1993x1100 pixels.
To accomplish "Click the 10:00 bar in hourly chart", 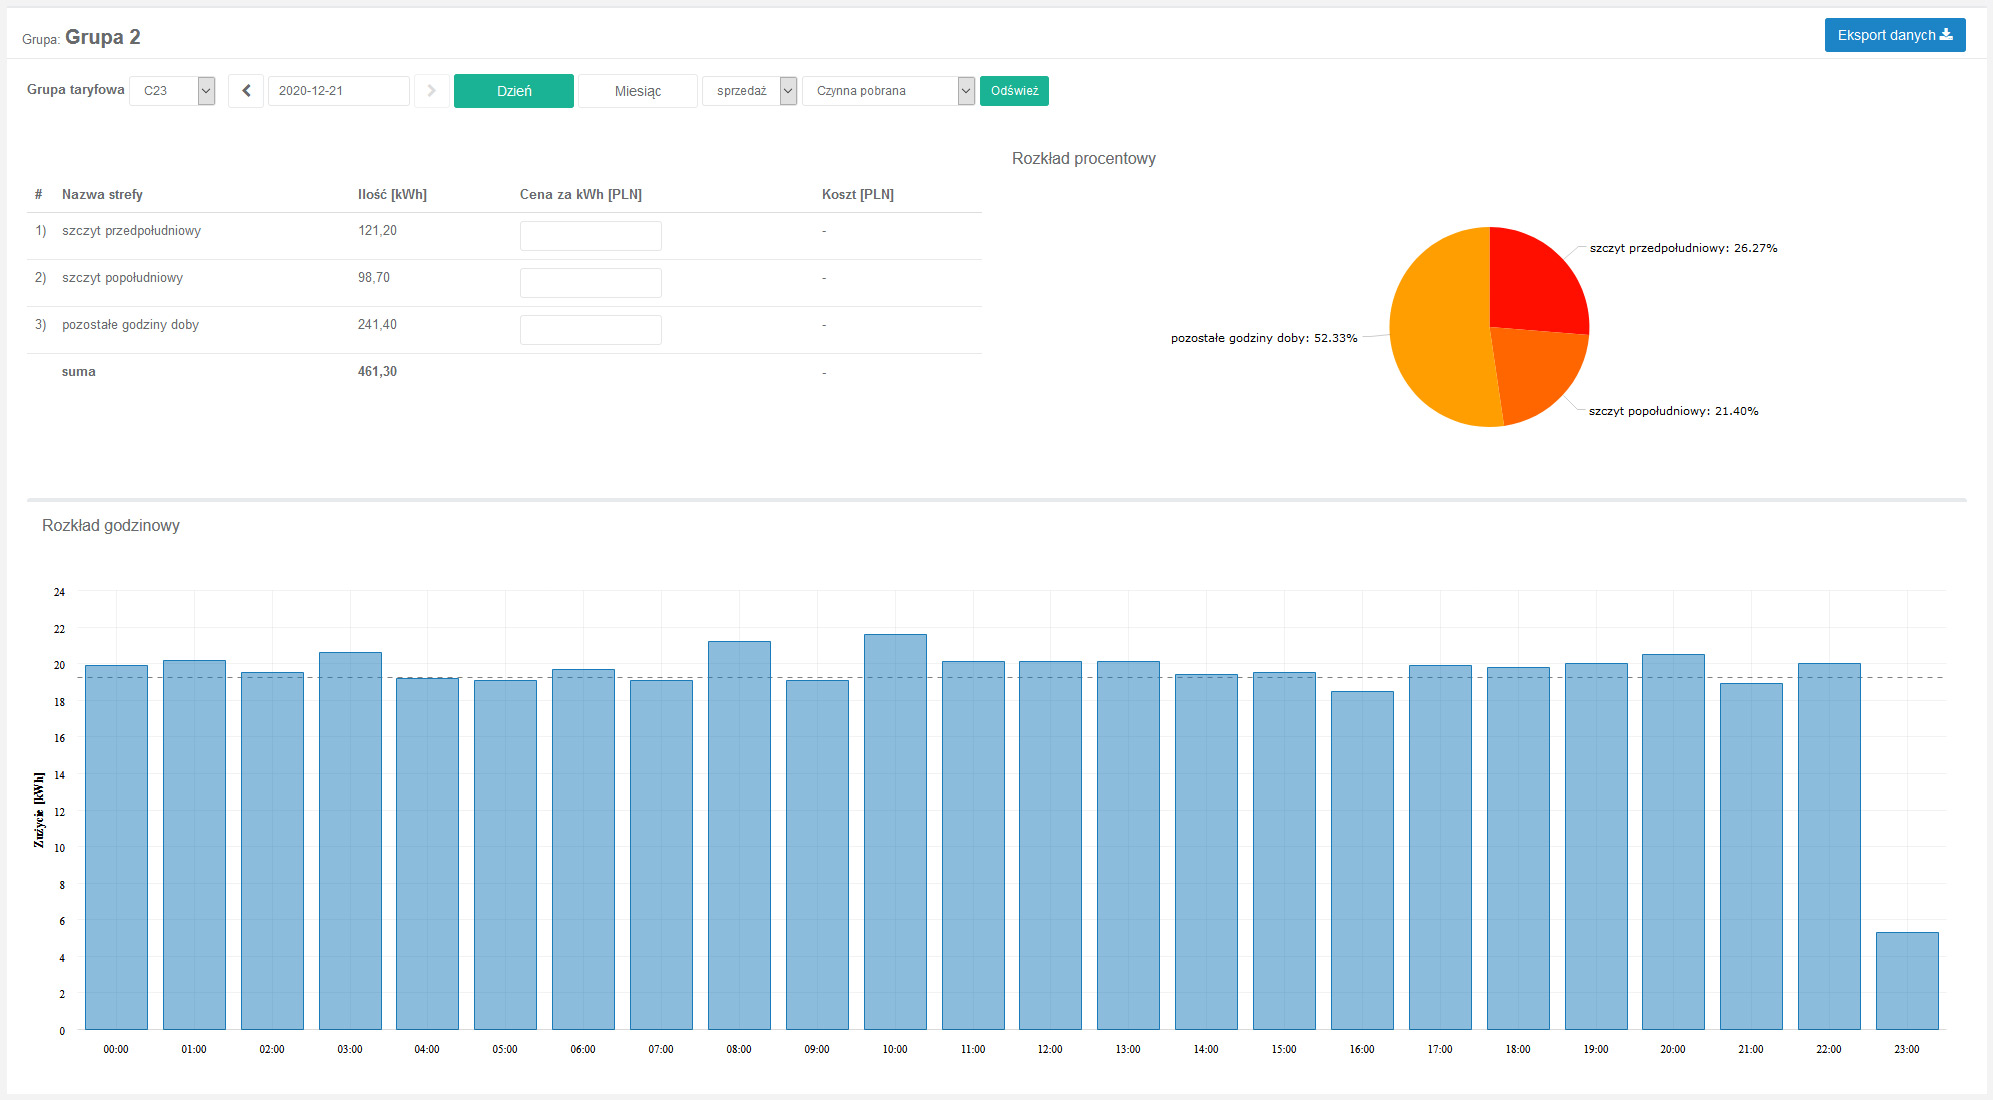I will (x=895, y=830).
